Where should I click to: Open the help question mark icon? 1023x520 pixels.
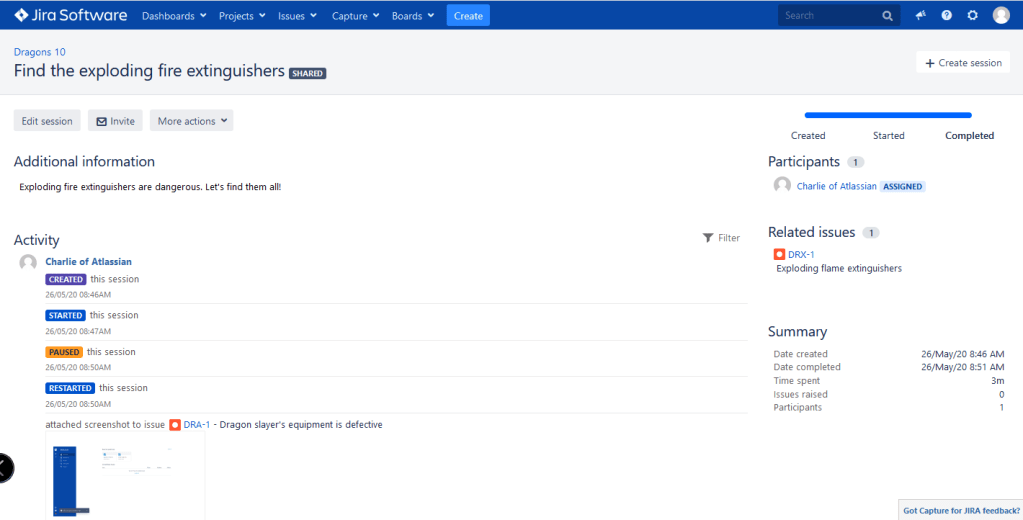point(946,16)
